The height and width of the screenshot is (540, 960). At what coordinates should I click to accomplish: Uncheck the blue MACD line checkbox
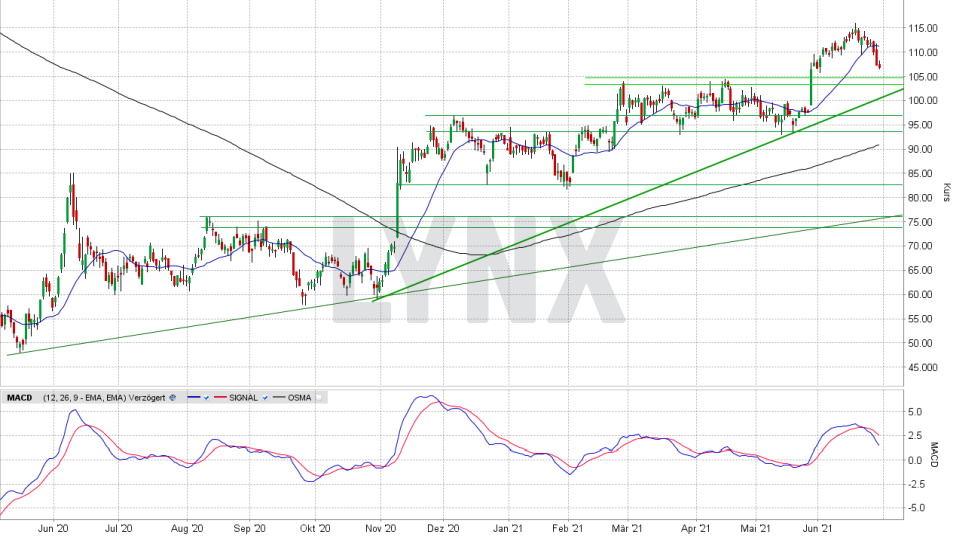tap(206, 398)
